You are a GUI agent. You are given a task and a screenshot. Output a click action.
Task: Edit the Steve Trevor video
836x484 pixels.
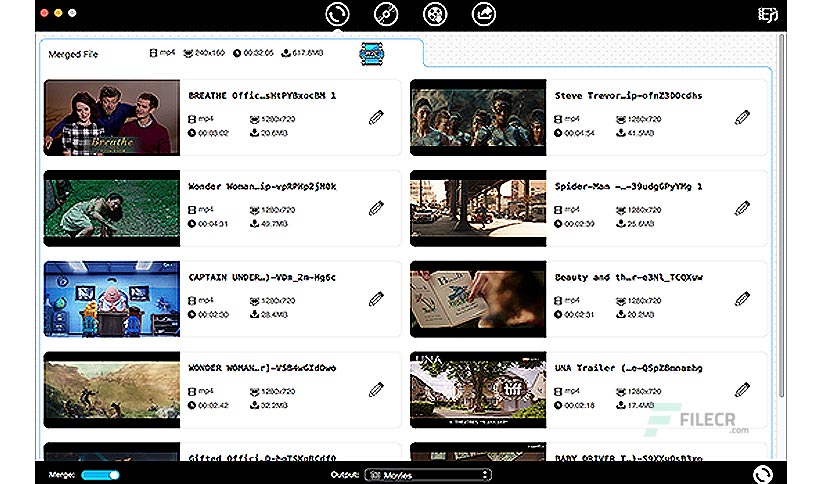point(742,117)
